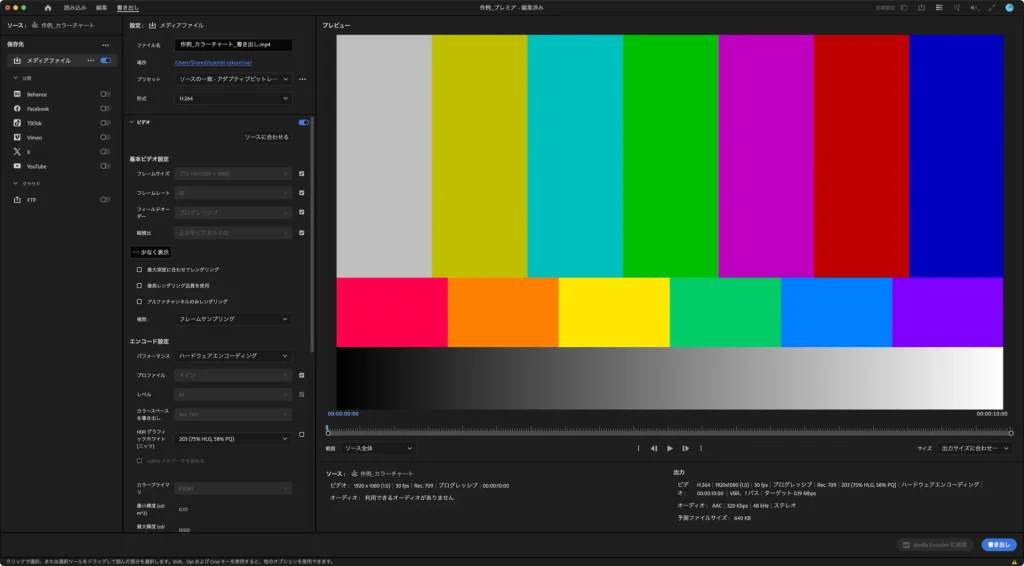Click the TikTok destination icon
1024x566 pixels.
tap(17, 123)
